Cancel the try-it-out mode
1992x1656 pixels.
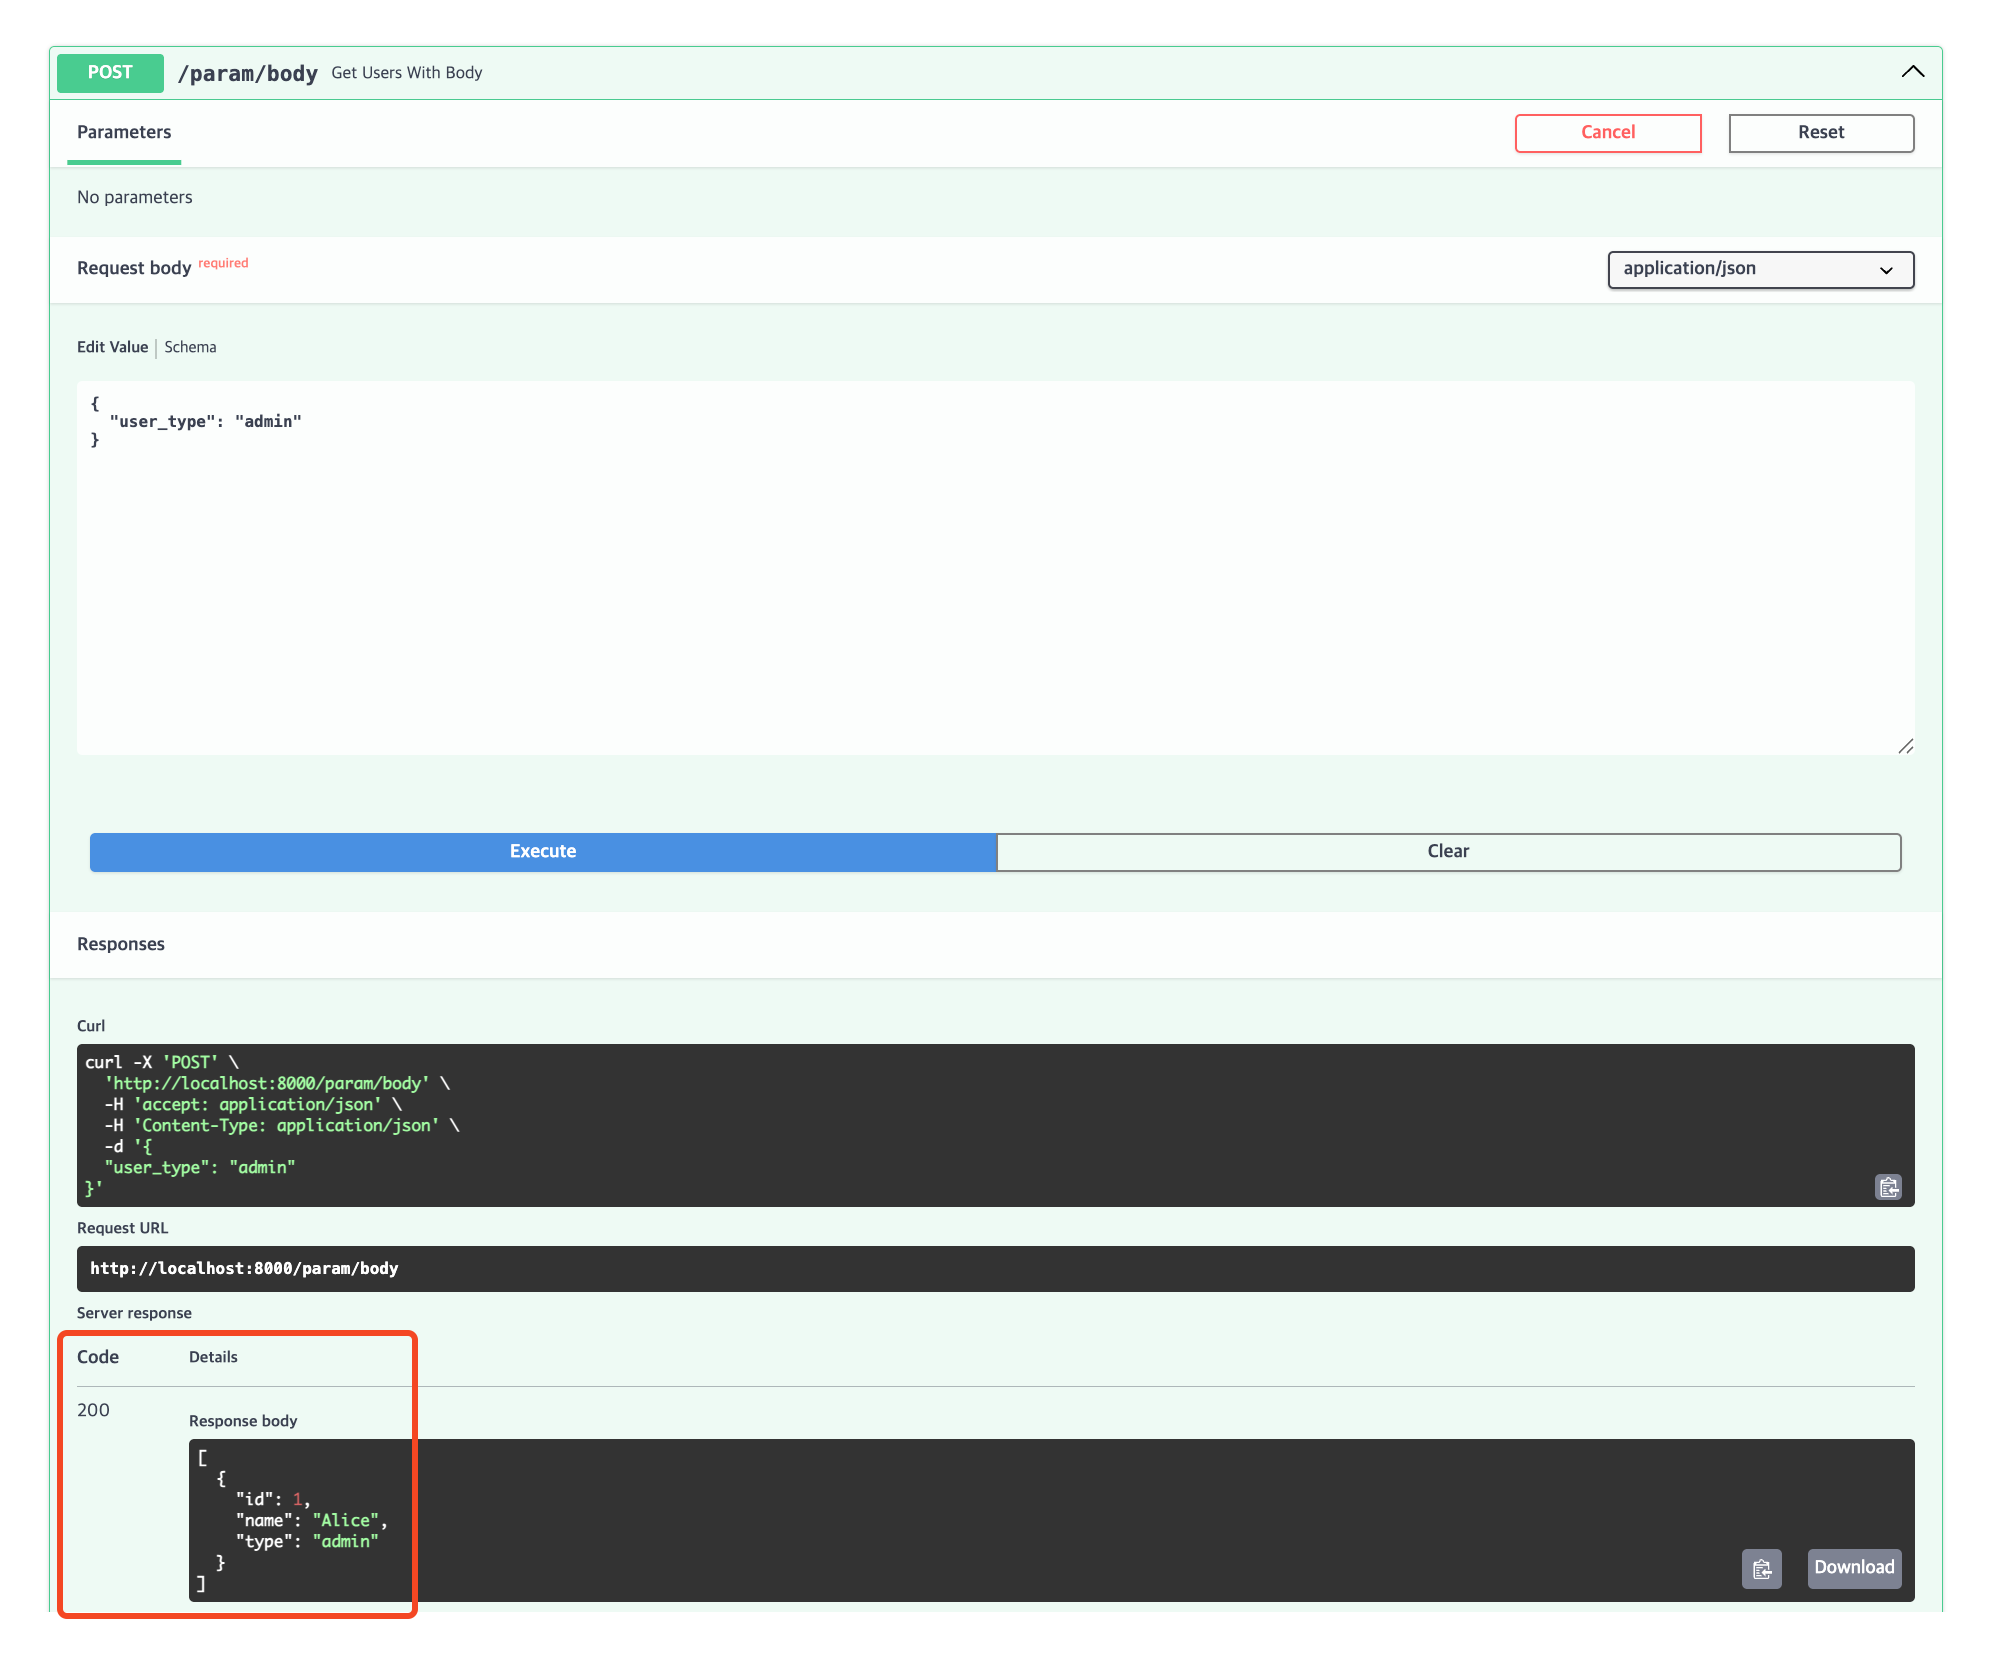click(1607, 133)
